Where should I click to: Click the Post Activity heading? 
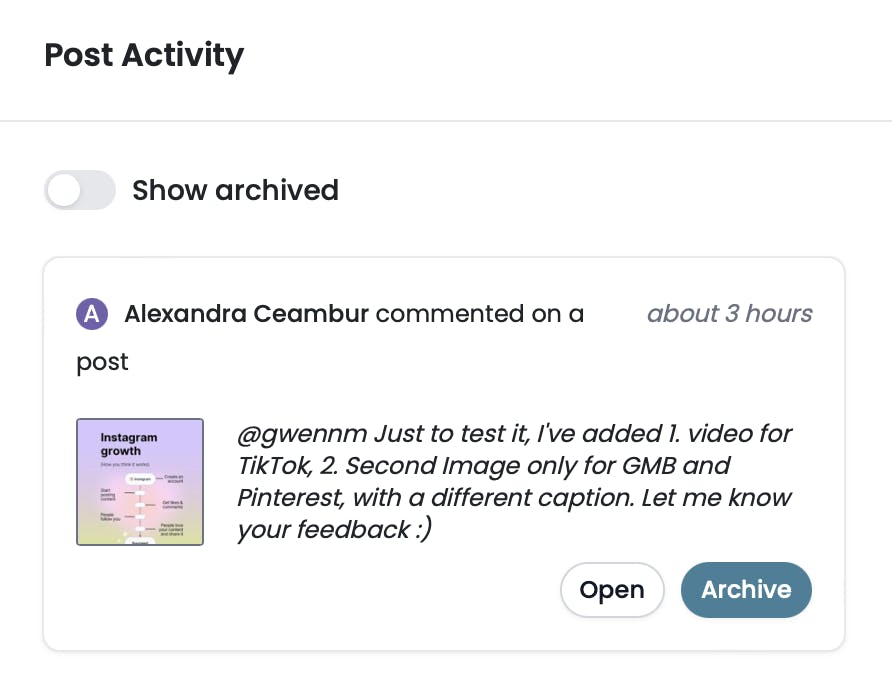click(144, 55)
